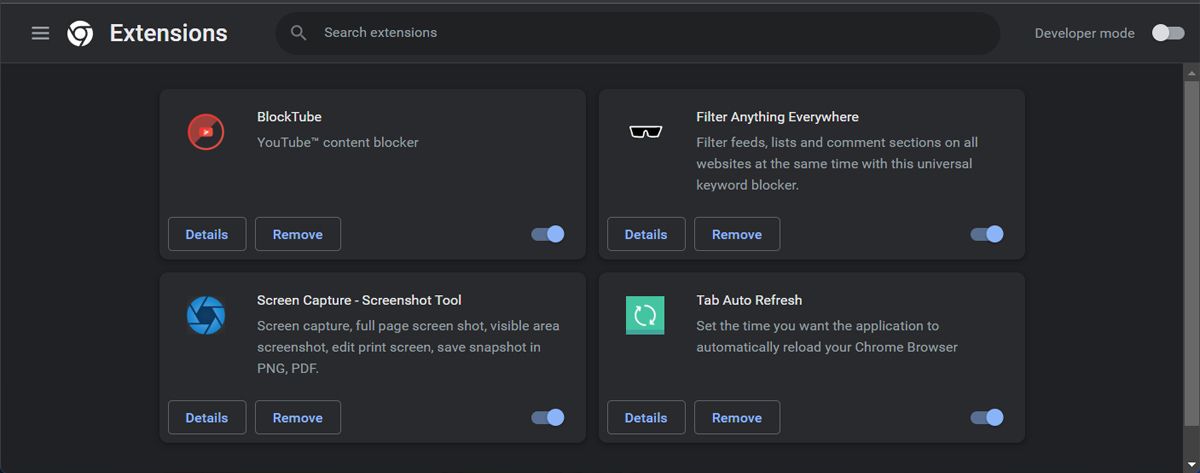Click the BlockTube extension icon
Viewport: 1200px width, 473px height.
(x=206, y=131)
